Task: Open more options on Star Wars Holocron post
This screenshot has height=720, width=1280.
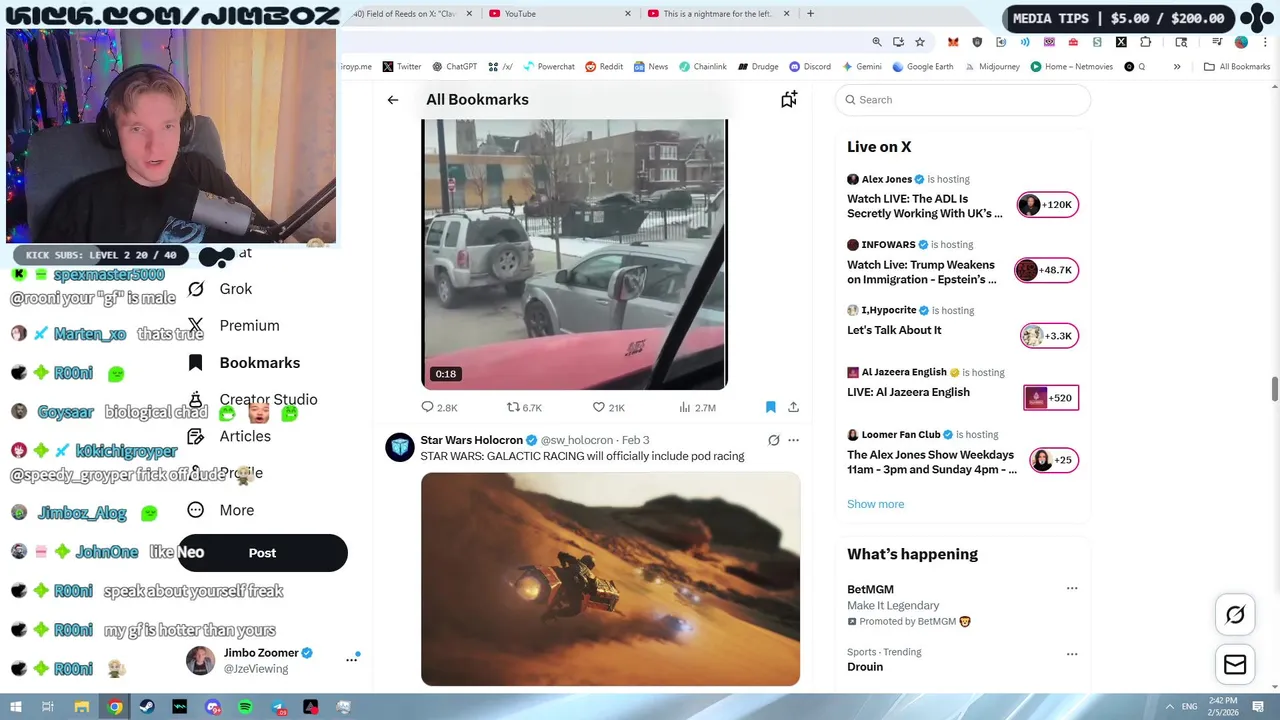Action: (793, 440)
